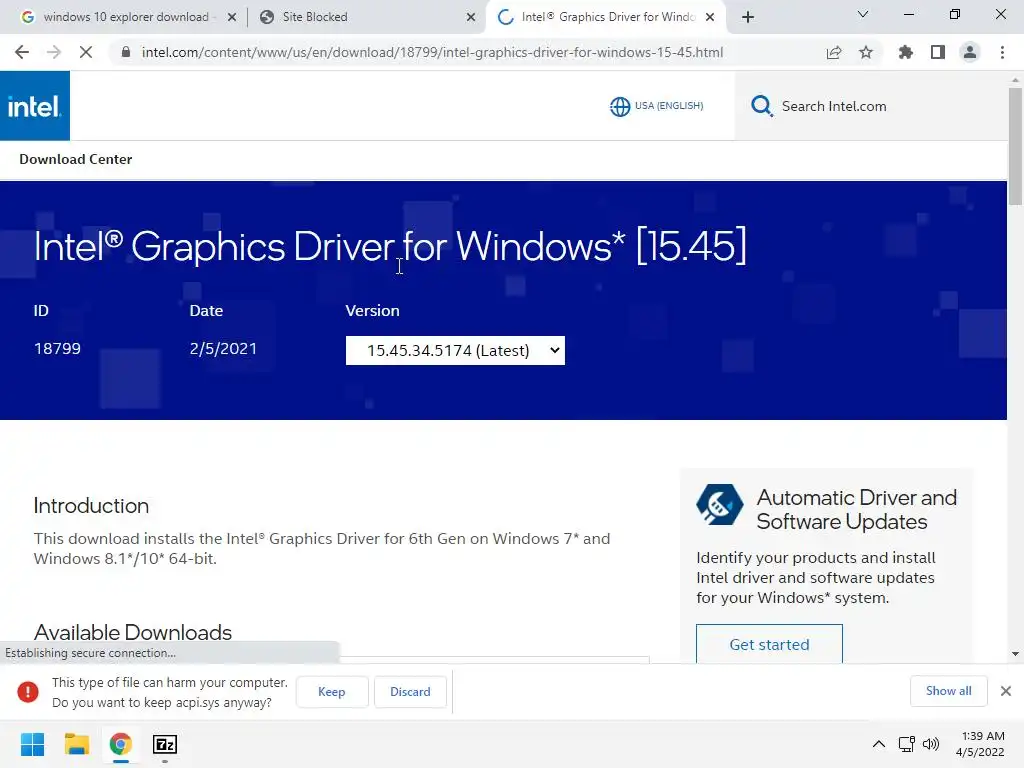Open the Chrome three-dot menu
The image size is (1024, 768).
point(1002,52)
